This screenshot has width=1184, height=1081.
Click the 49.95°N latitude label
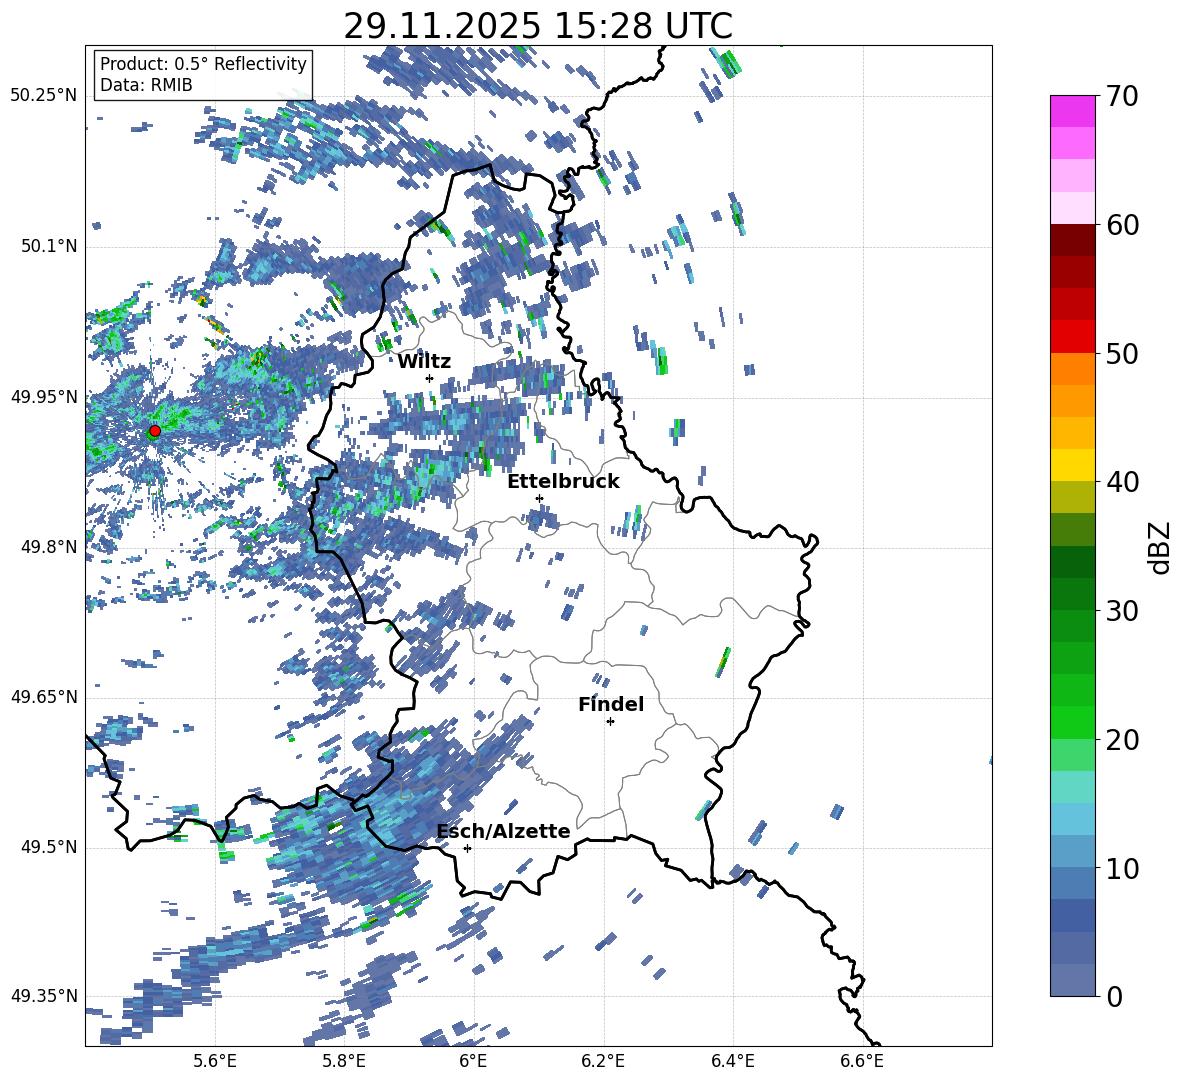coord(44,396)
